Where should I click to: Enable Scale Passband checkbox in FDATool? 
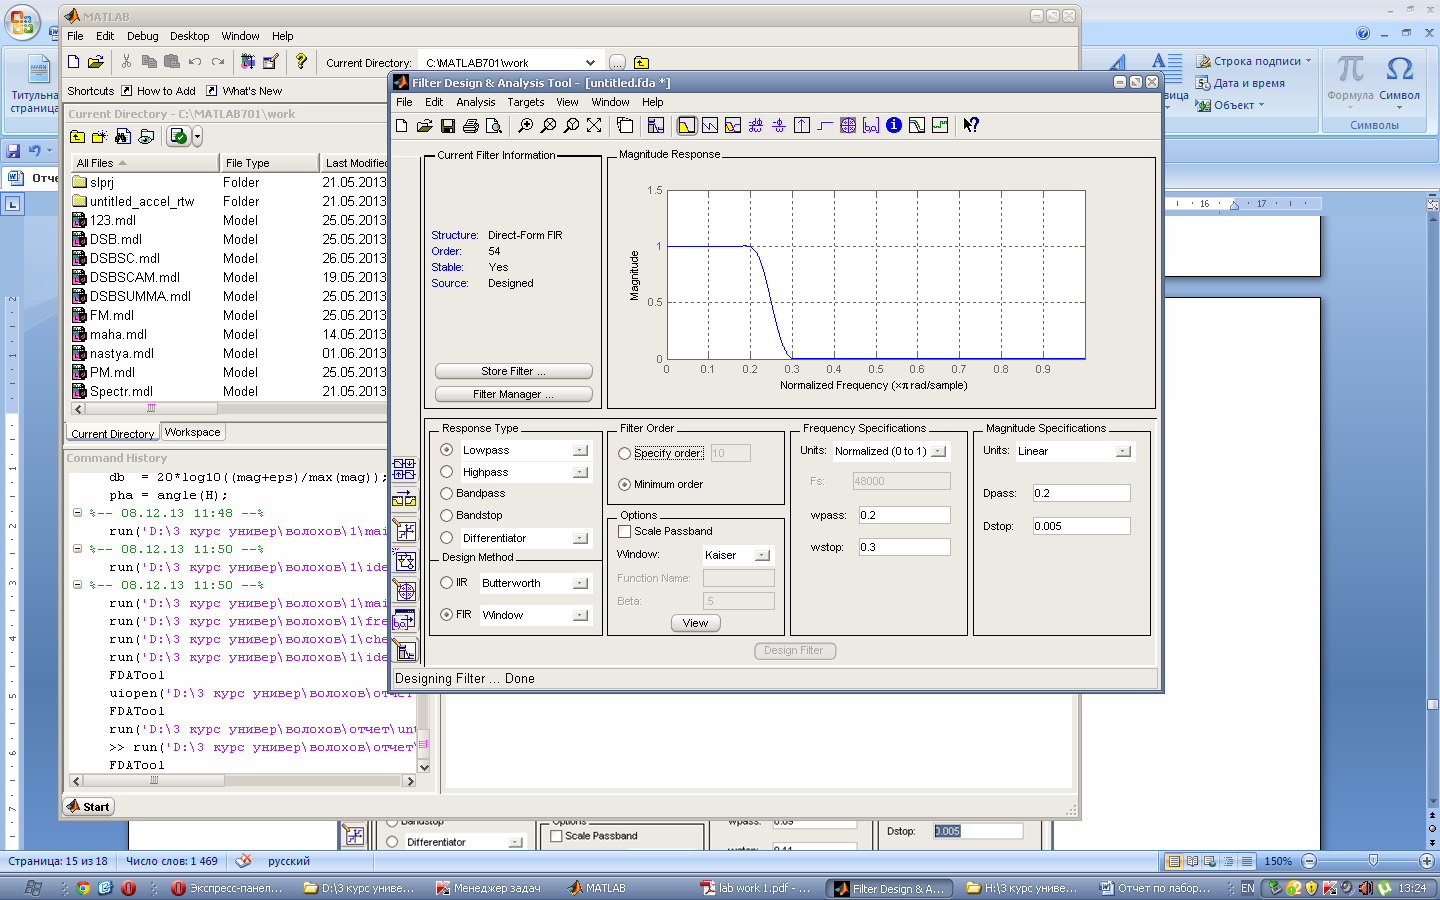625,531
